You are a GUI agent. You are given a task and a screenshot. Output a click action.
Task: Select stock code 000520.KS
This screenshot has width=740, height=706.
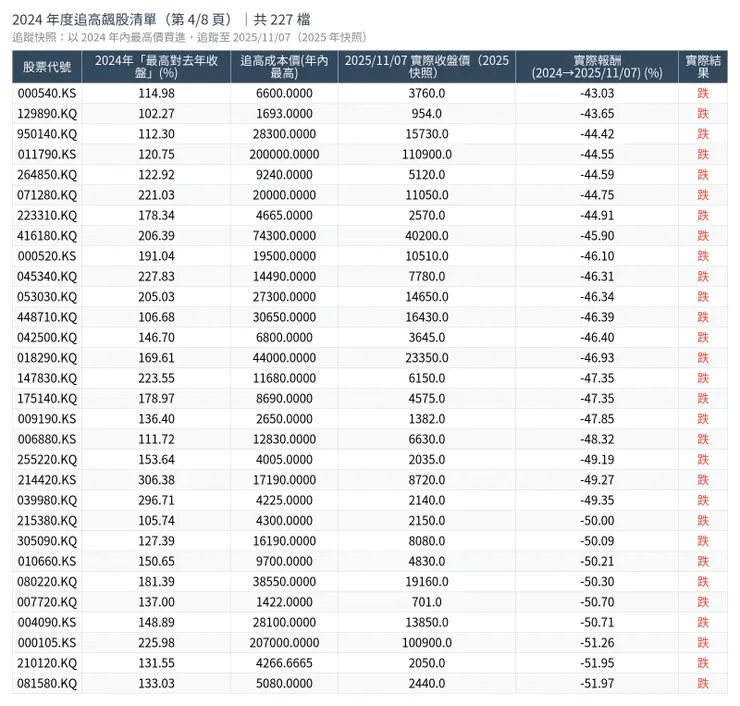tap(47, 256)
